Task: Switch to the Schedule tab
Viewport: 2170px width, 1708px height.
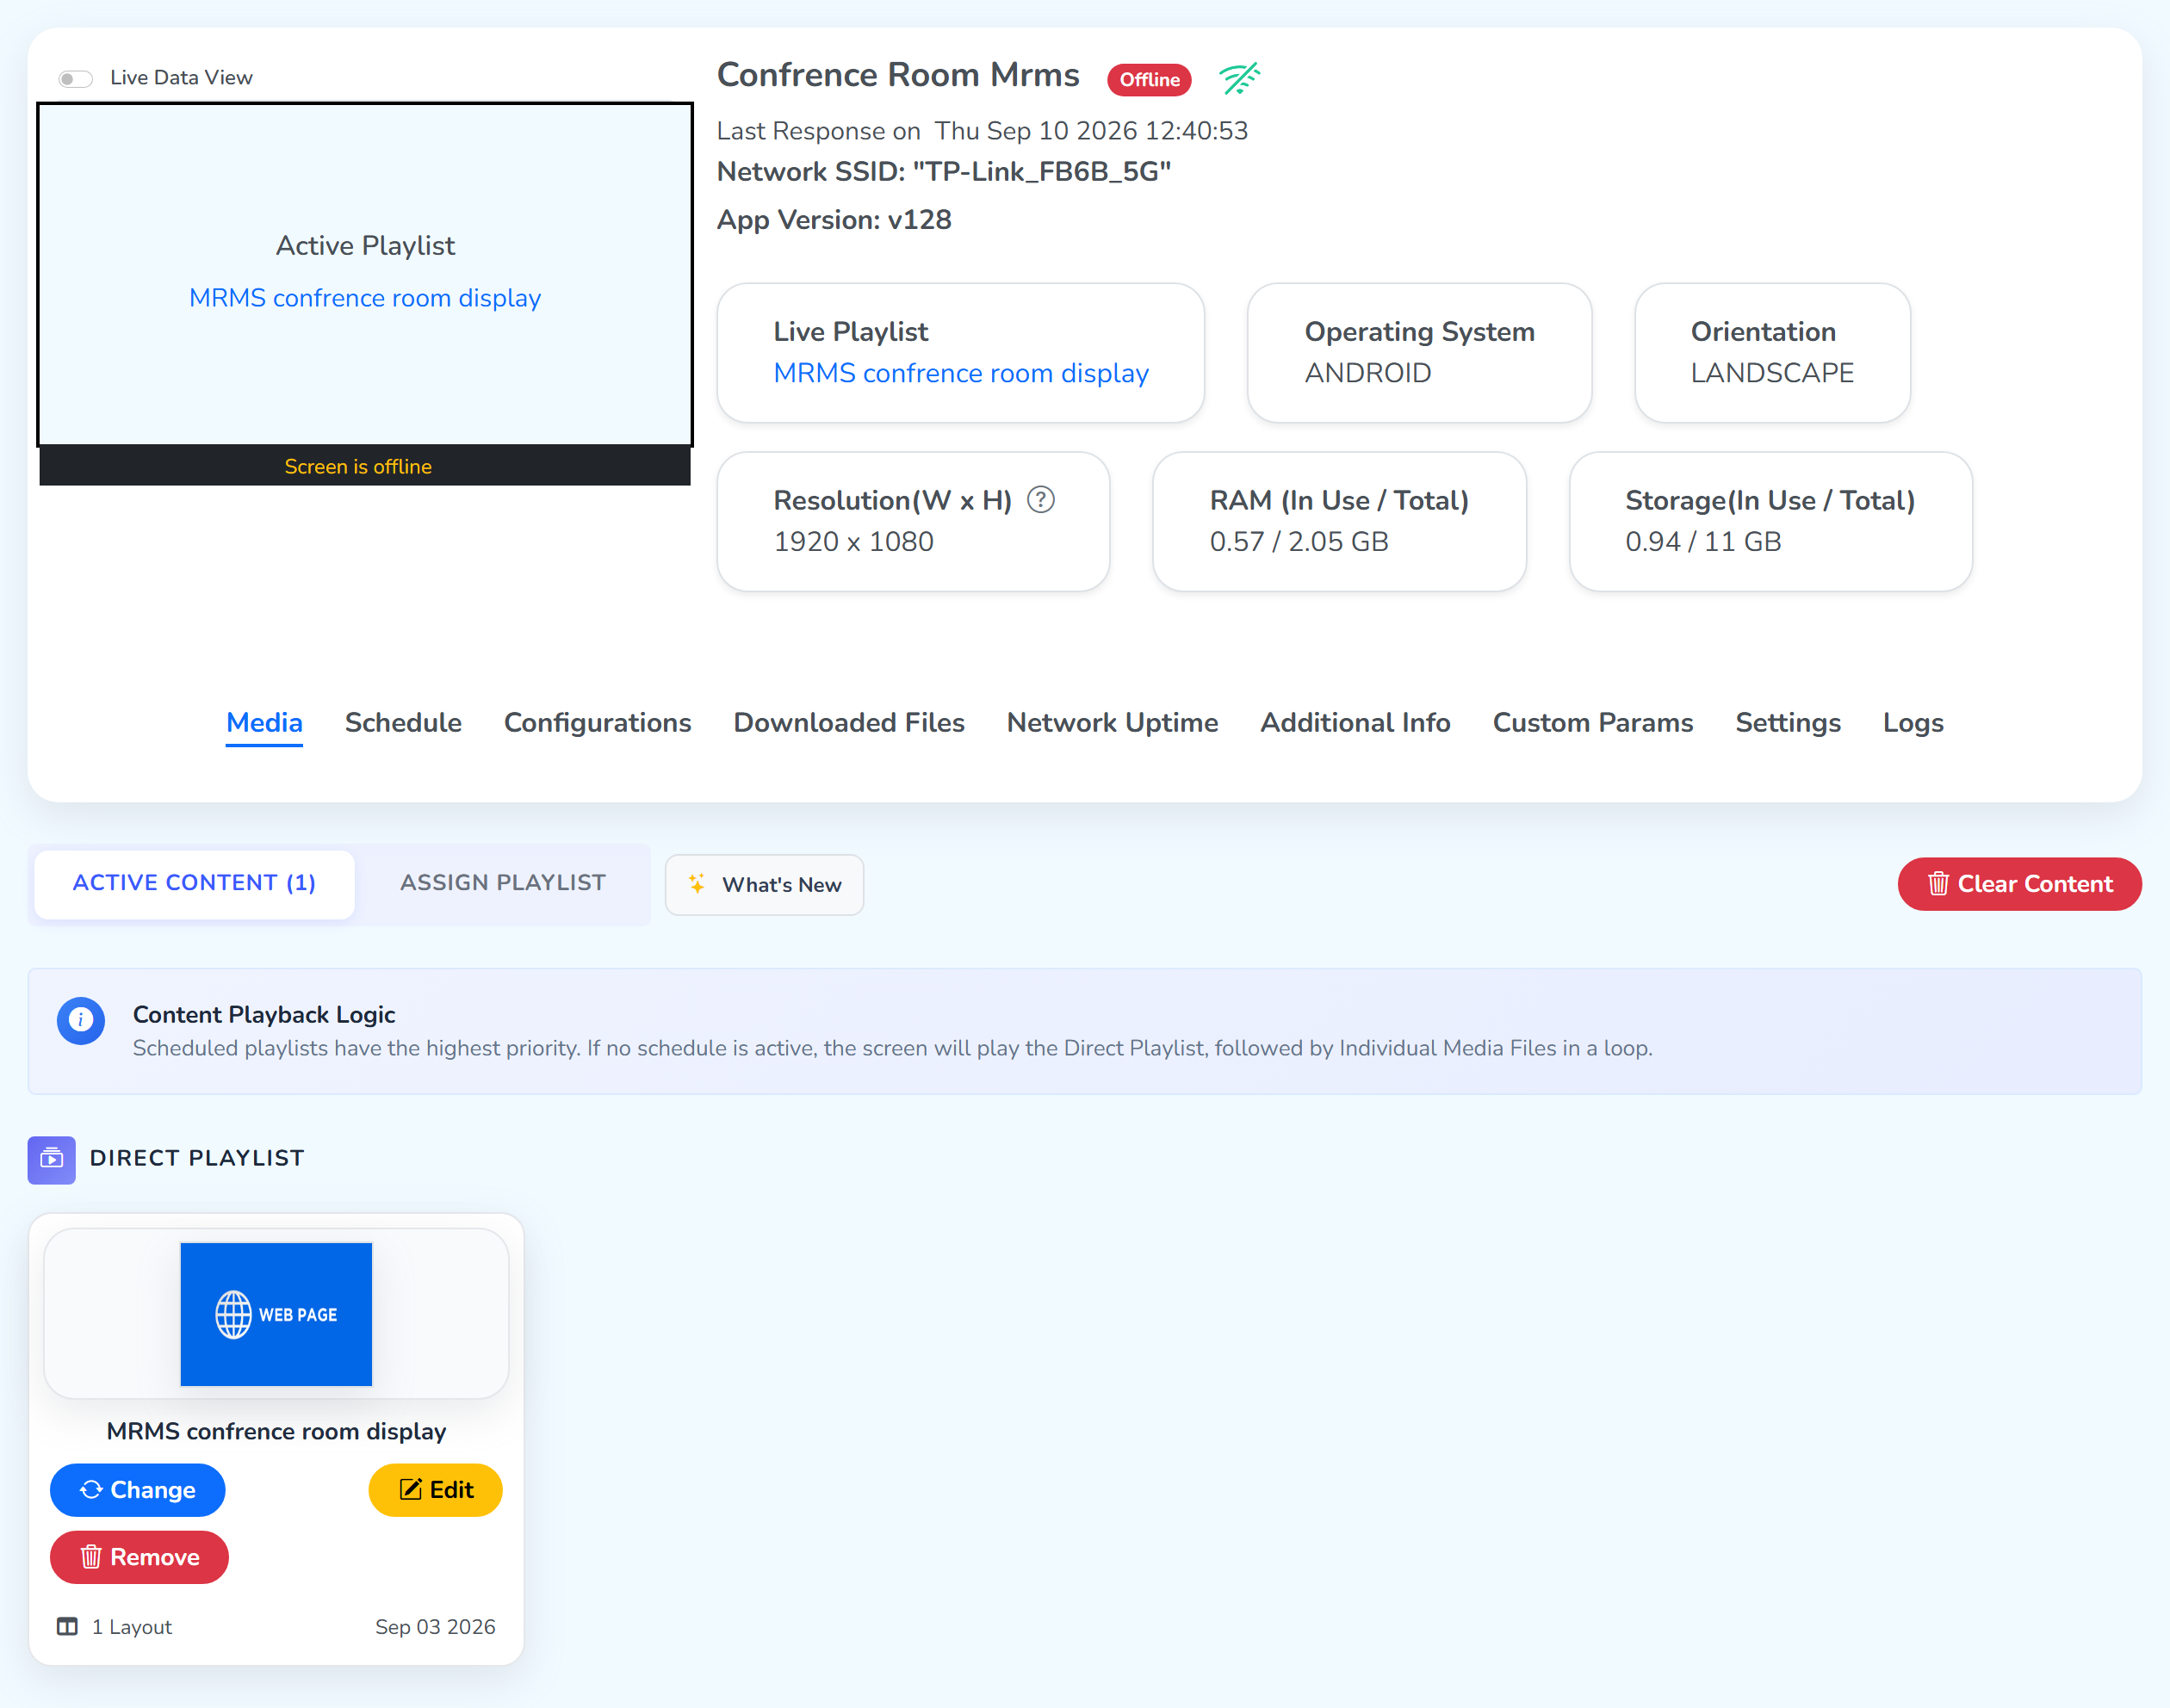Action: 403,723
